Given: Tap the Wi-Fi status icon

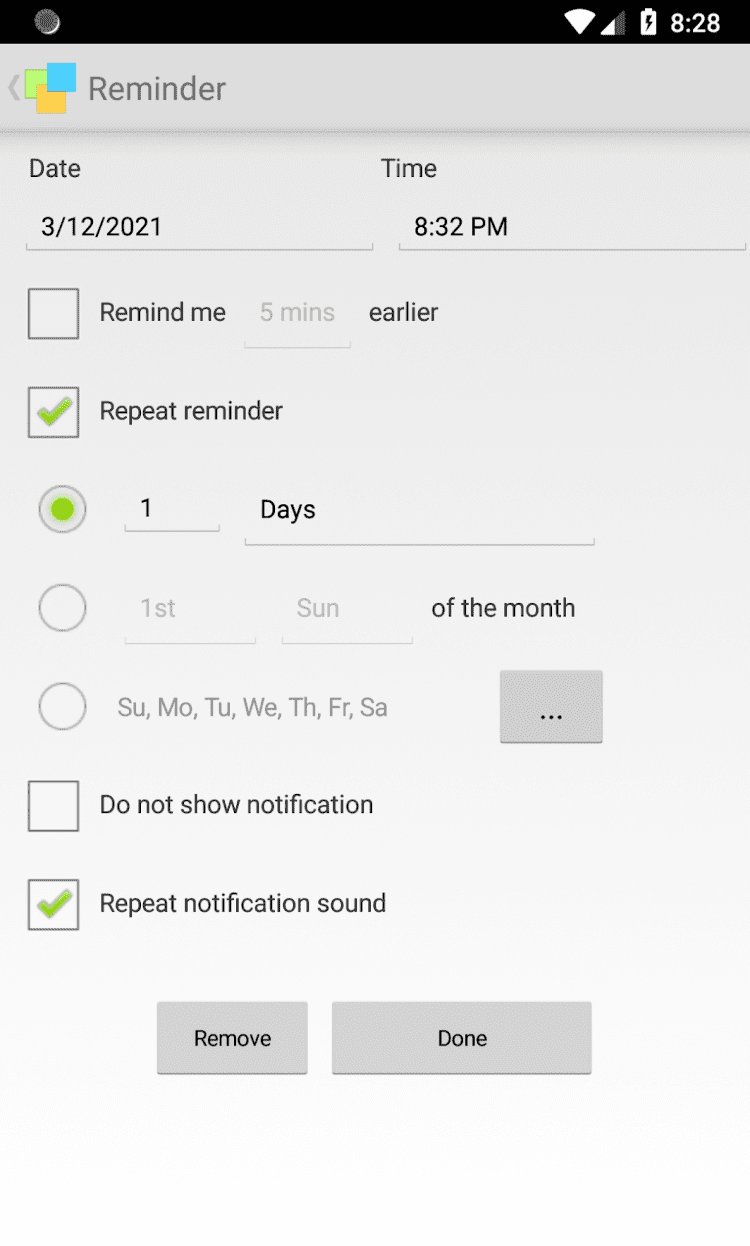Looking at the screenshot, I should [x=579, y=22].
